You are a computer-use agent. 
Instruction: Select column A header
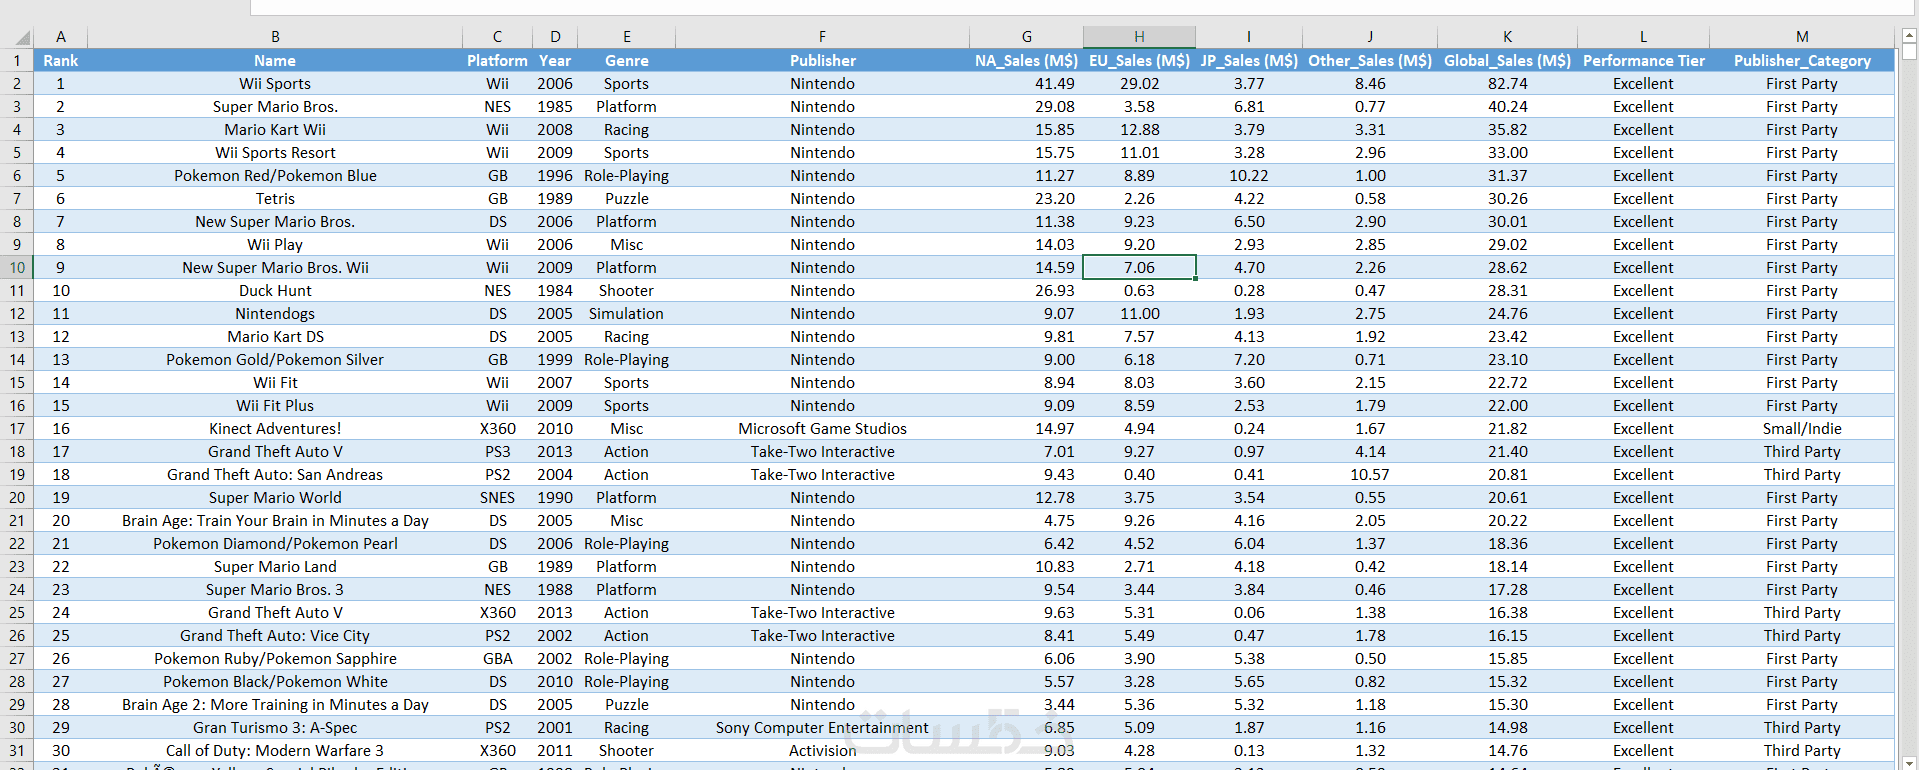coord(61,37)
